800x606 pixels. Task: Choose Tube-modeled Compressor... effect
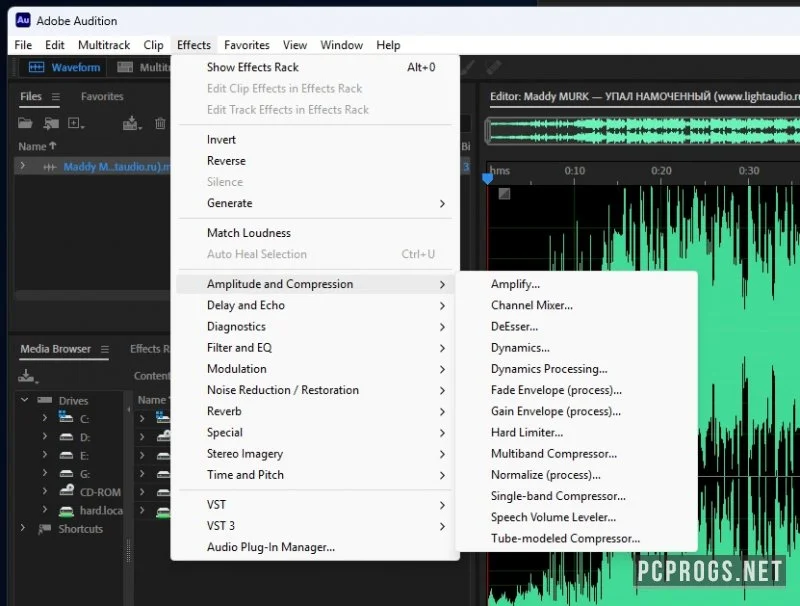tap(577, 539)
